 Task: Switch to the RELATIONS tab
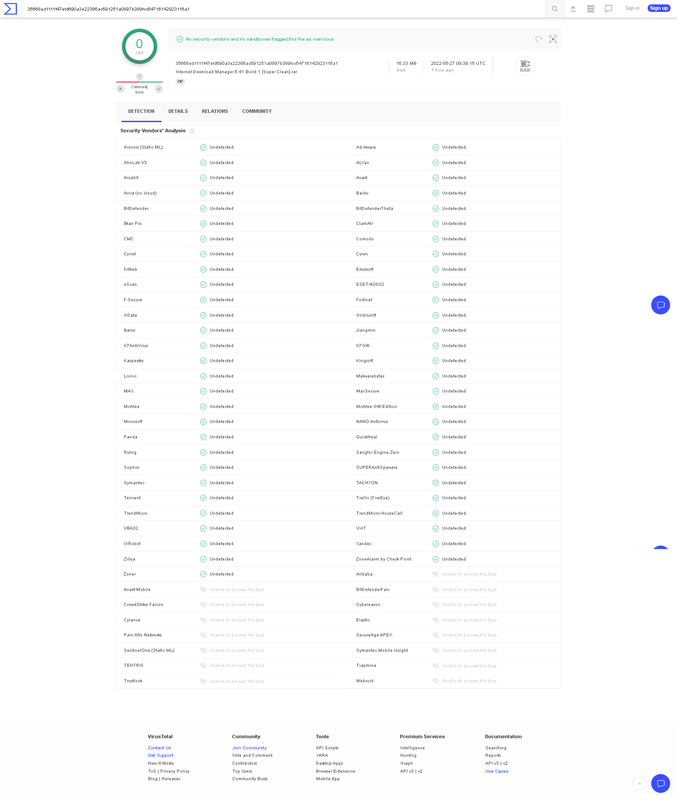[x=215, y=111]
